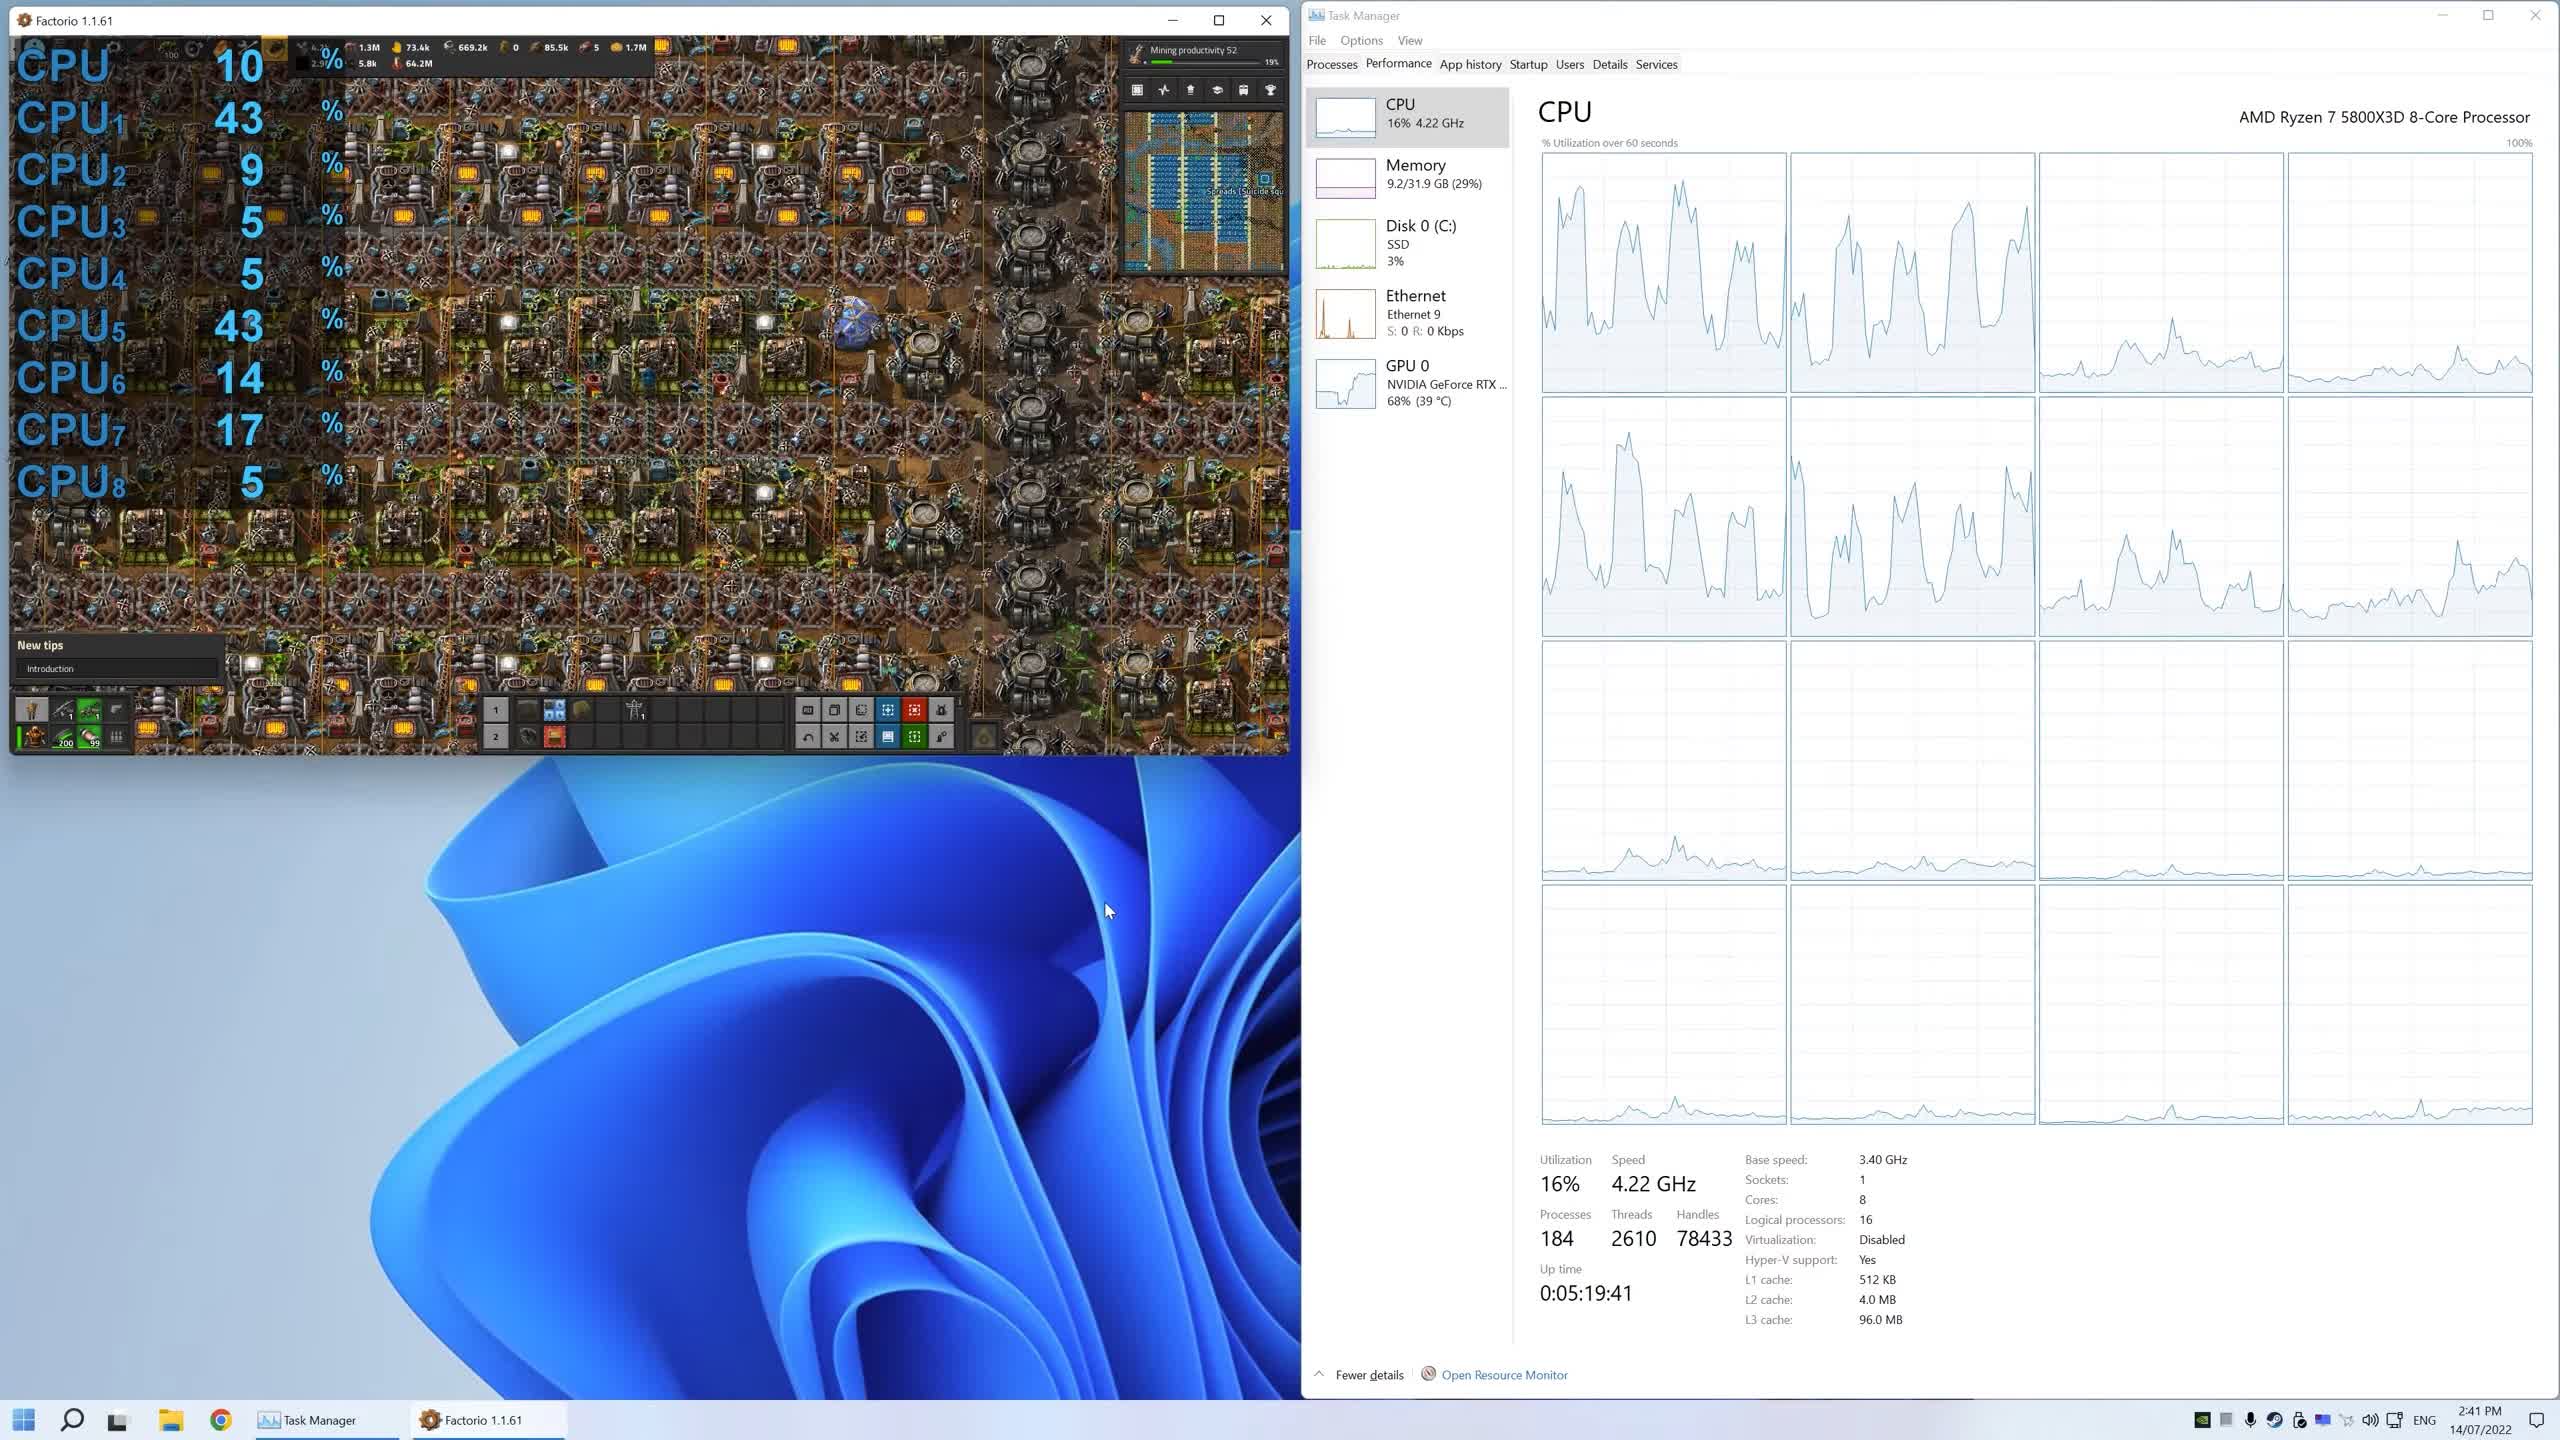Open Factorio logistic networks upload icon

pos(1190,90)
